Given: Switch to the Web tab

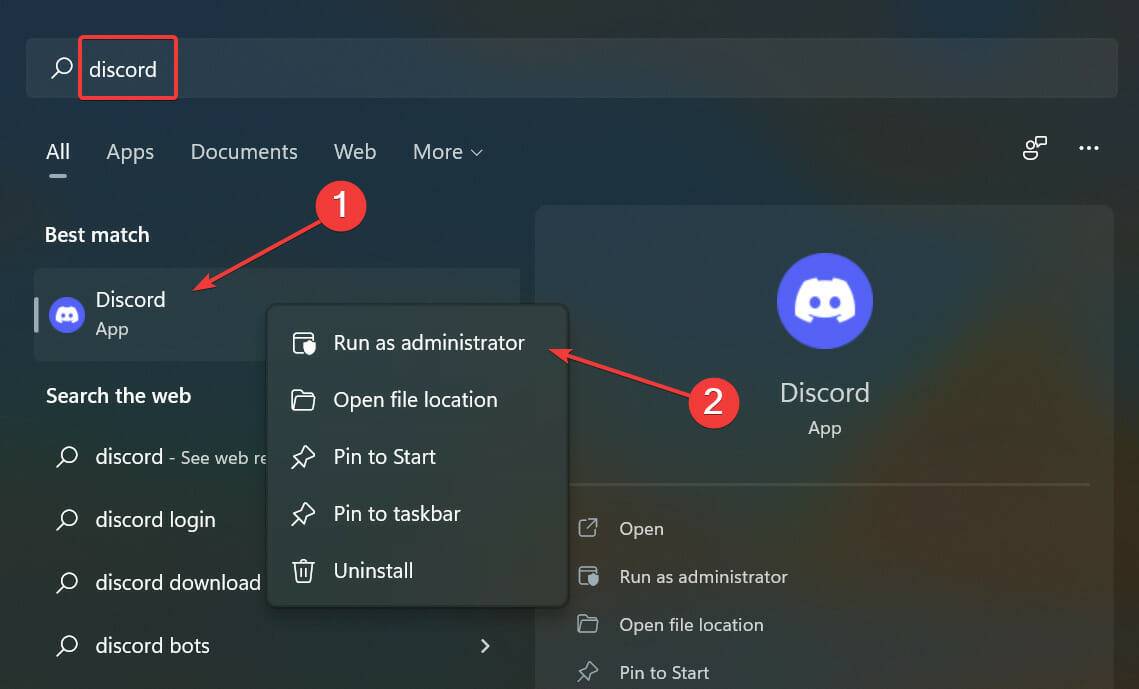Looking at the screenshot, I should point(354,152).
